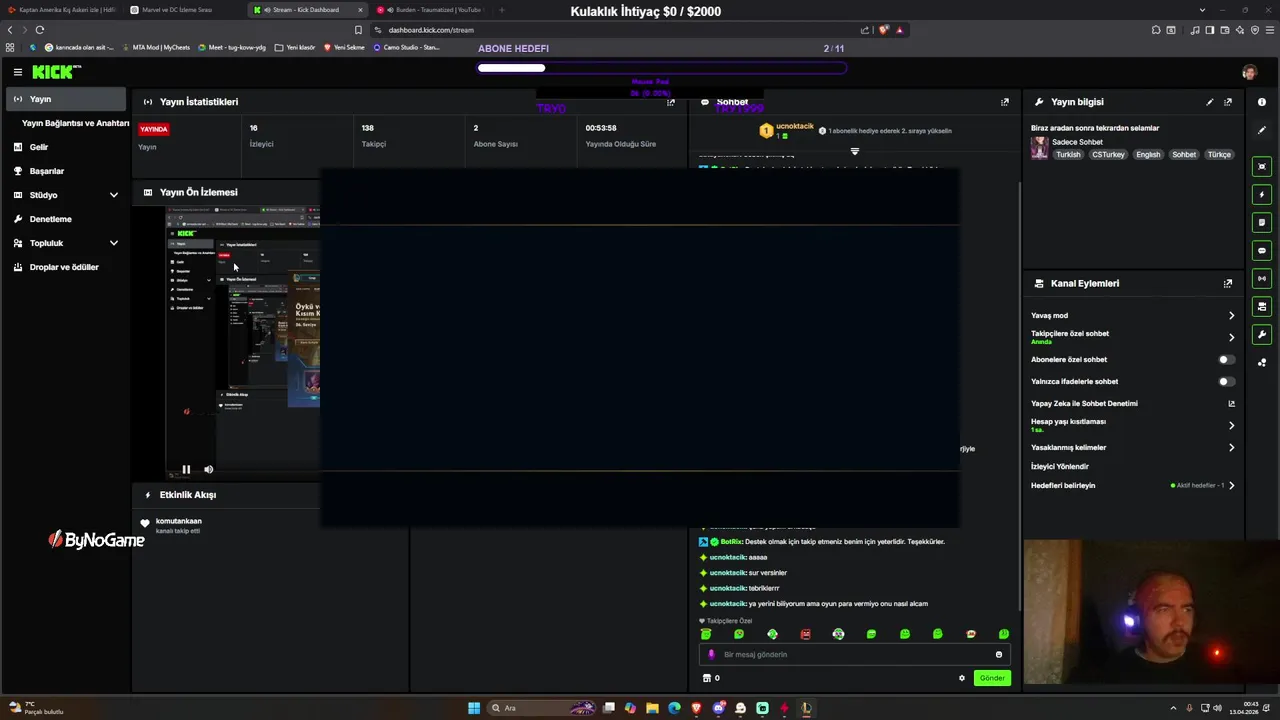Open İzleyici Yönlendir action
The image size is (1280, 720).
[1060, 467]
